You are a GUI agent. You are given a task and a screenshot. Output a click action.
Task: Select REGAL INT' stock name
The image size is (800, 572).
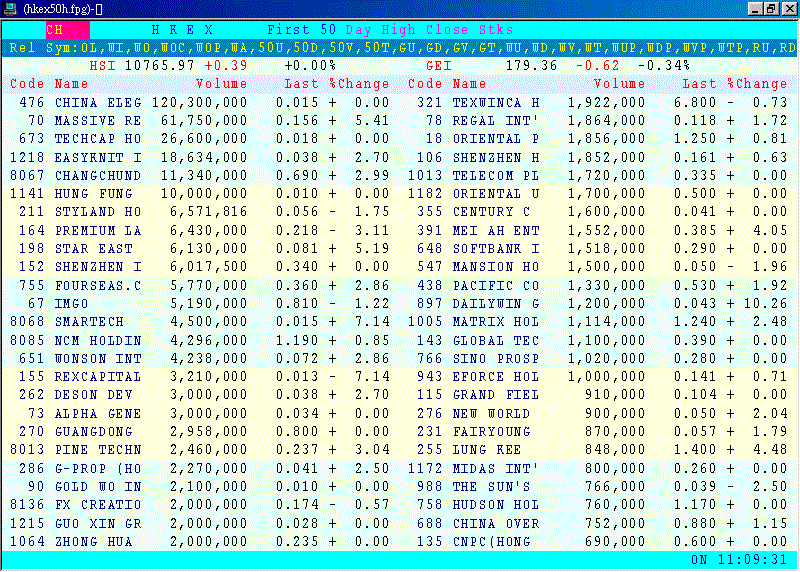pos(496,121)
